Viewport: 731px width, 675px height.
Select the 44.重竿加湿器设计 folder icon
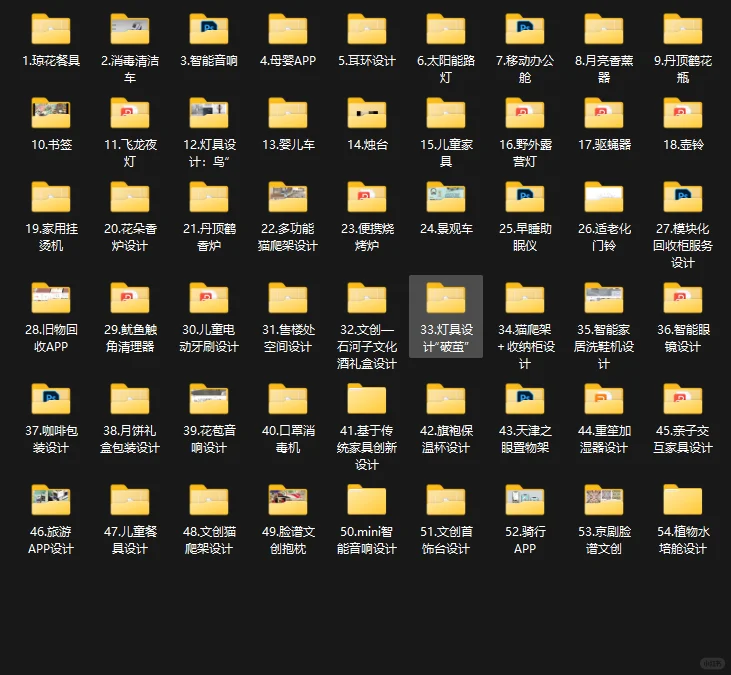604,399
